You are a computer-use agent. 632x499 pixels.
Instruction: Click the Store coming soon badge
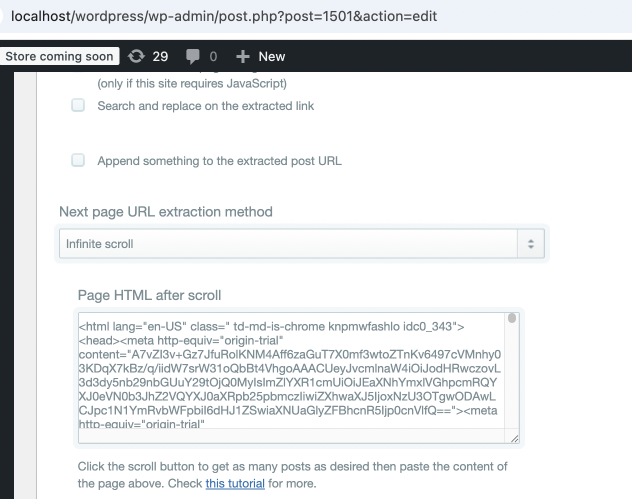[60, 57]
